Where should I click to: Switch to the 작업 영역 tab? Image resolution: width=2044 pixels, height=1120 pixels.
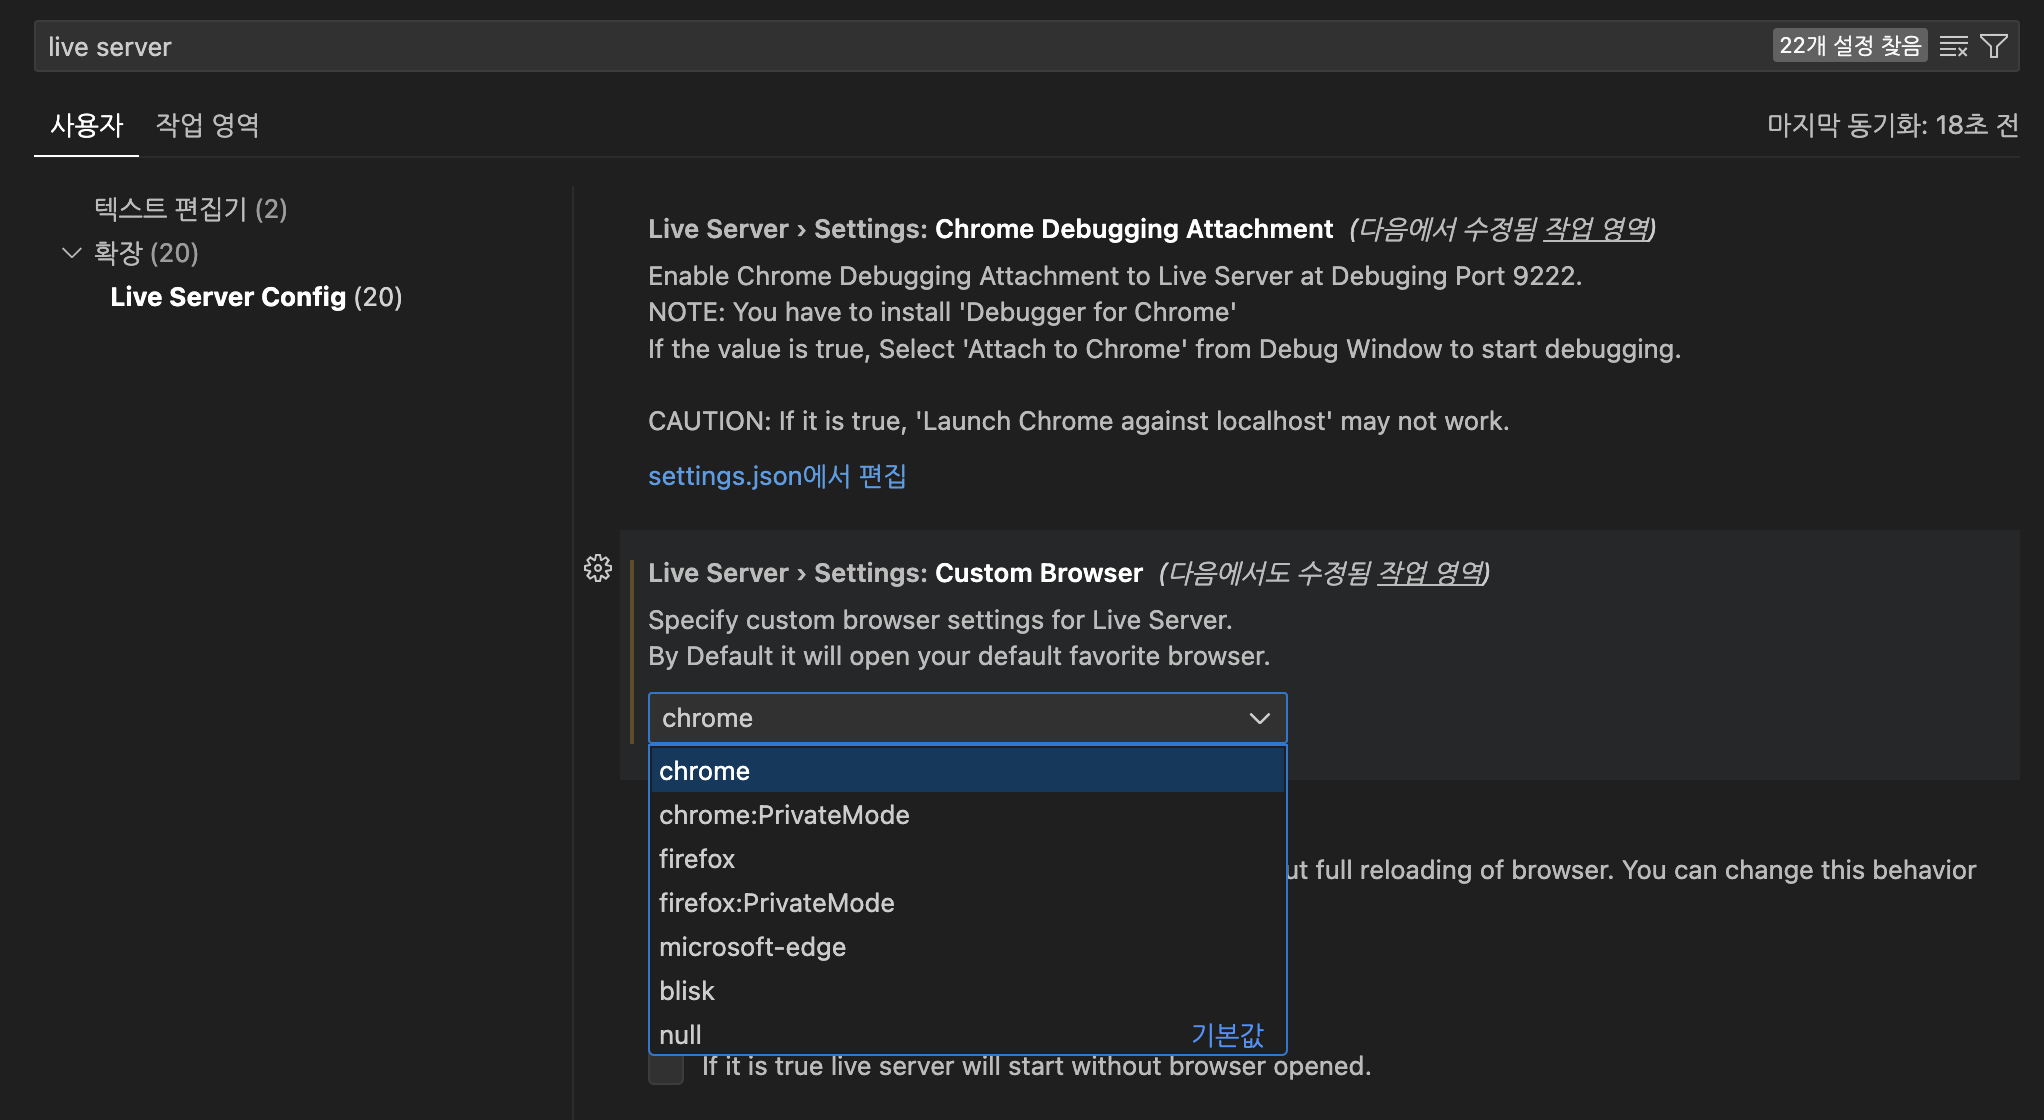tap(207, 125)
